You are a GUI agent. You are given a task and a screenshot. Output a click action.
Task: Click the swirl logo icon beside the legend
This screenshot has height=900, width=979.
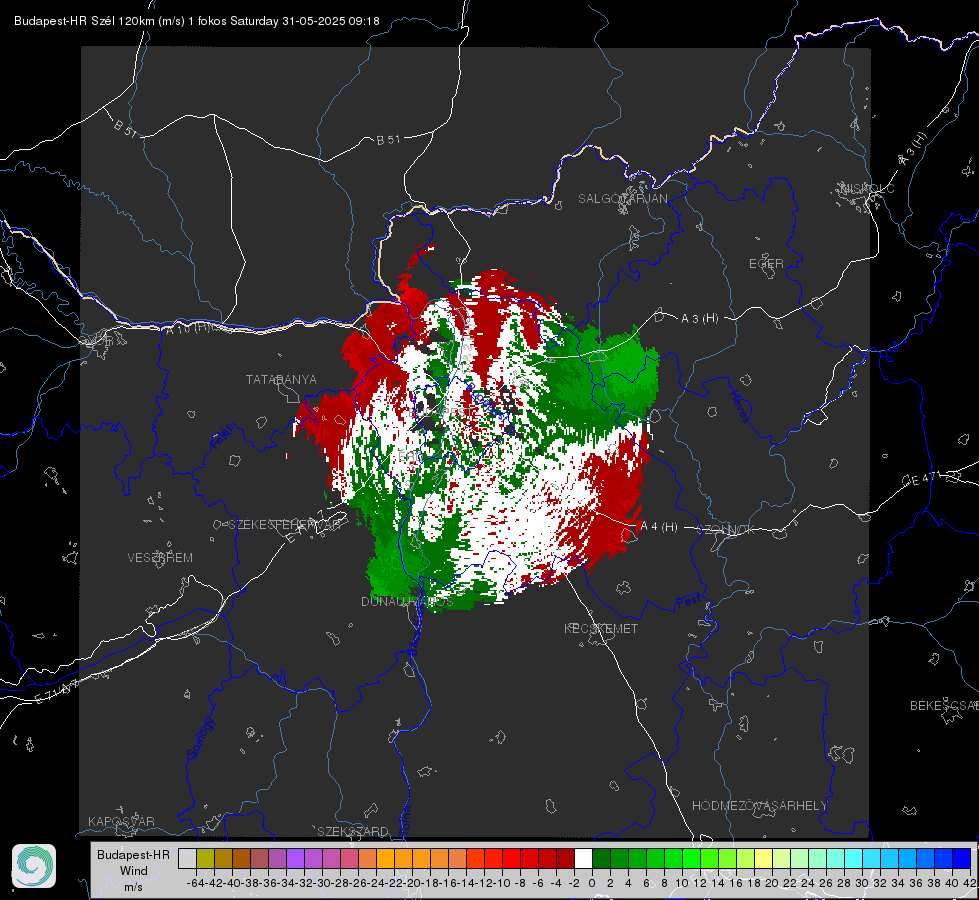point(34,866)
